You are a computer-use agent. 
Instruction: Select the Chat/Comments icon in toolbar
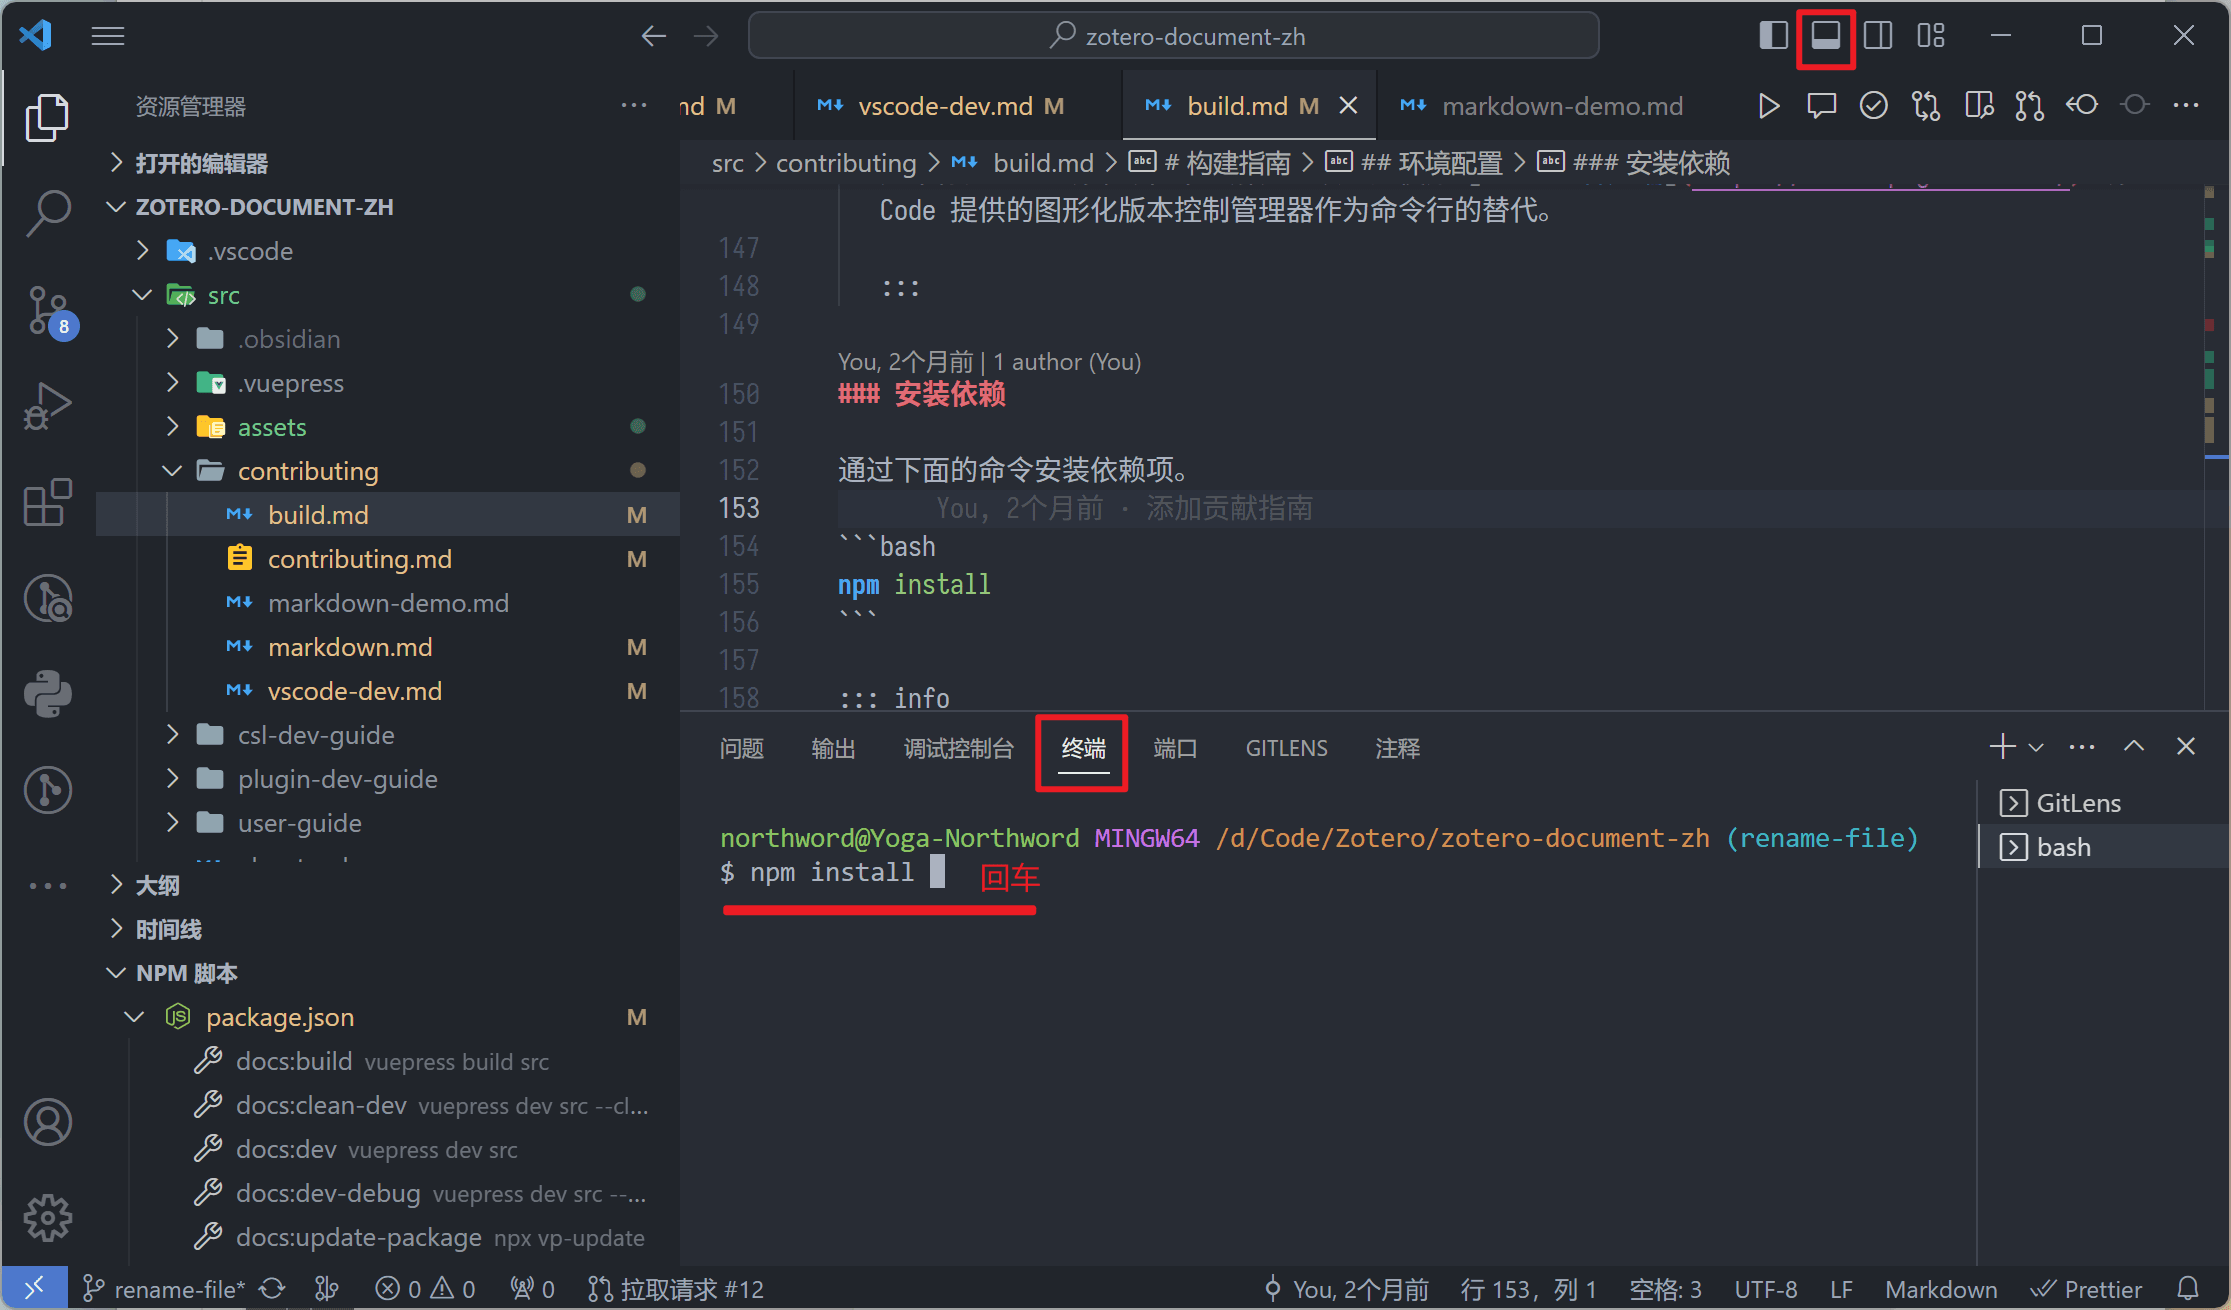[1819, 104]
